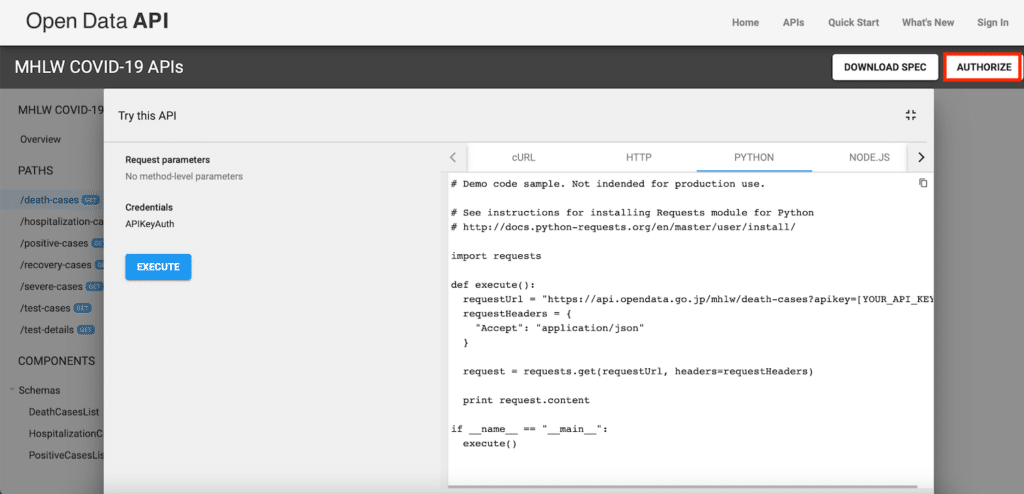Click the requestUrl code line
Screen dimensions: 1024x494
(x=696, y=299)
